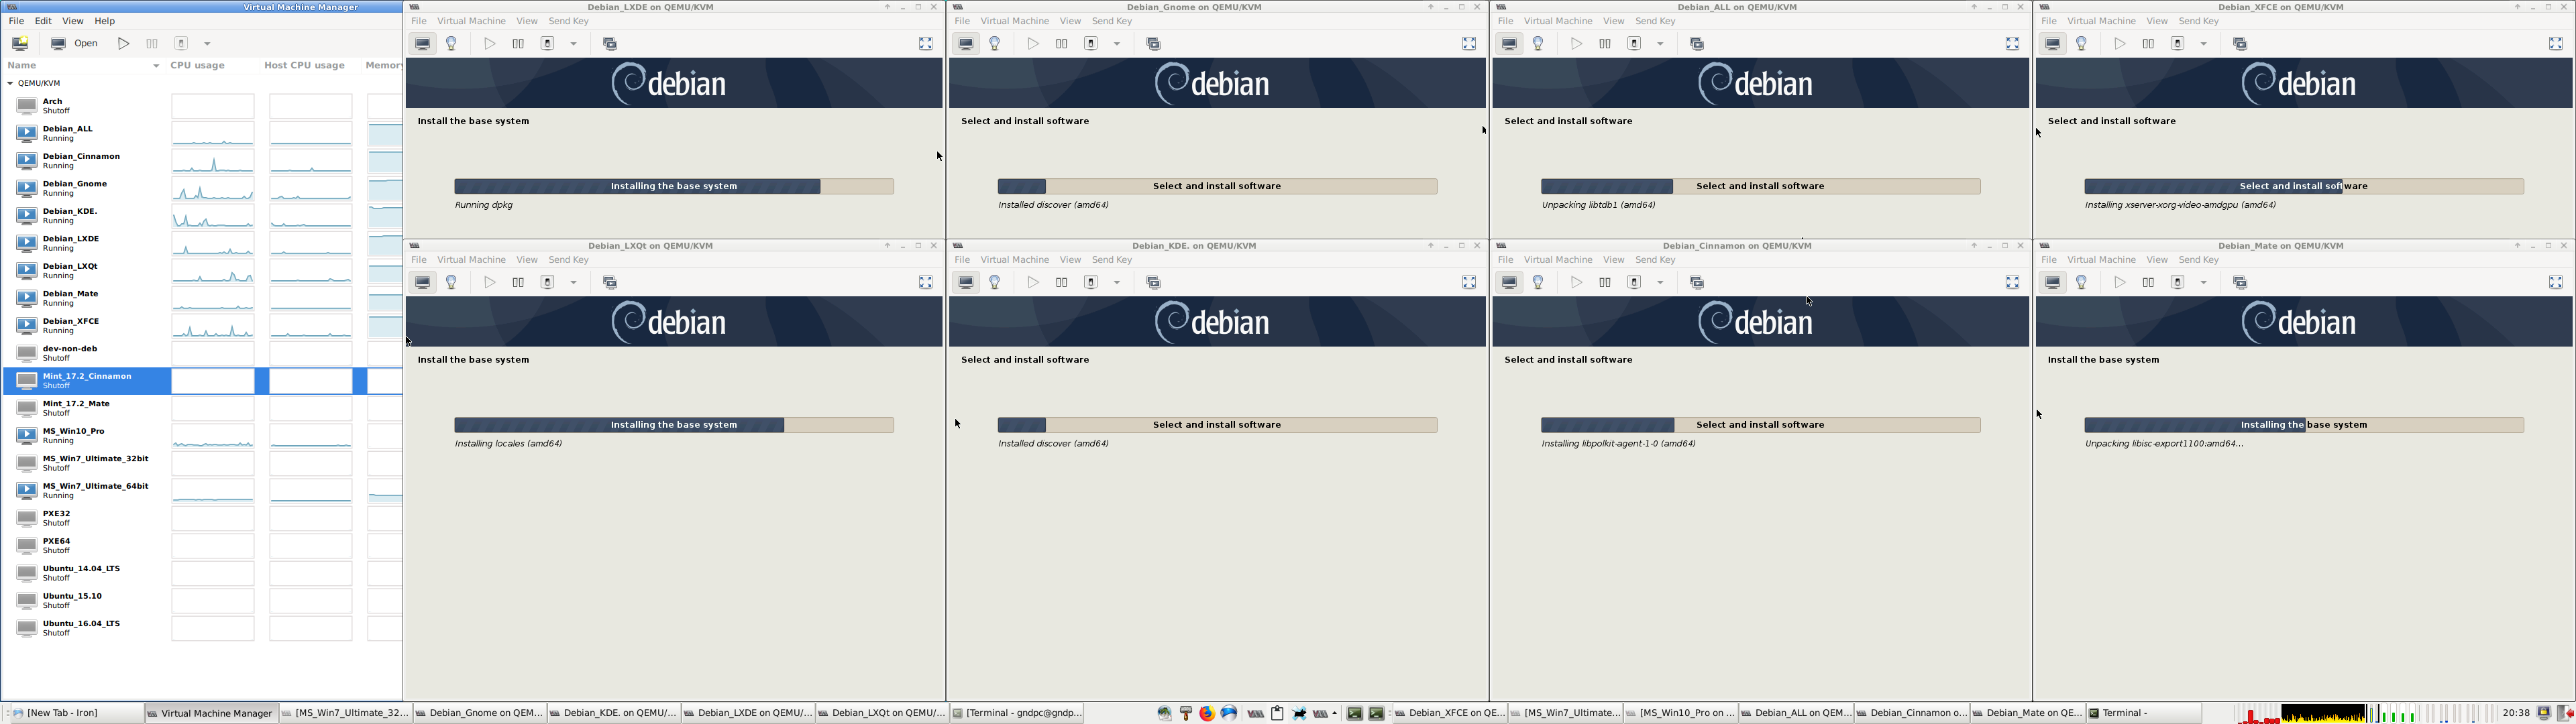Open the File menu in Debian_Cinnamon window
The image size is (2576, 724).
point(1505,260)
